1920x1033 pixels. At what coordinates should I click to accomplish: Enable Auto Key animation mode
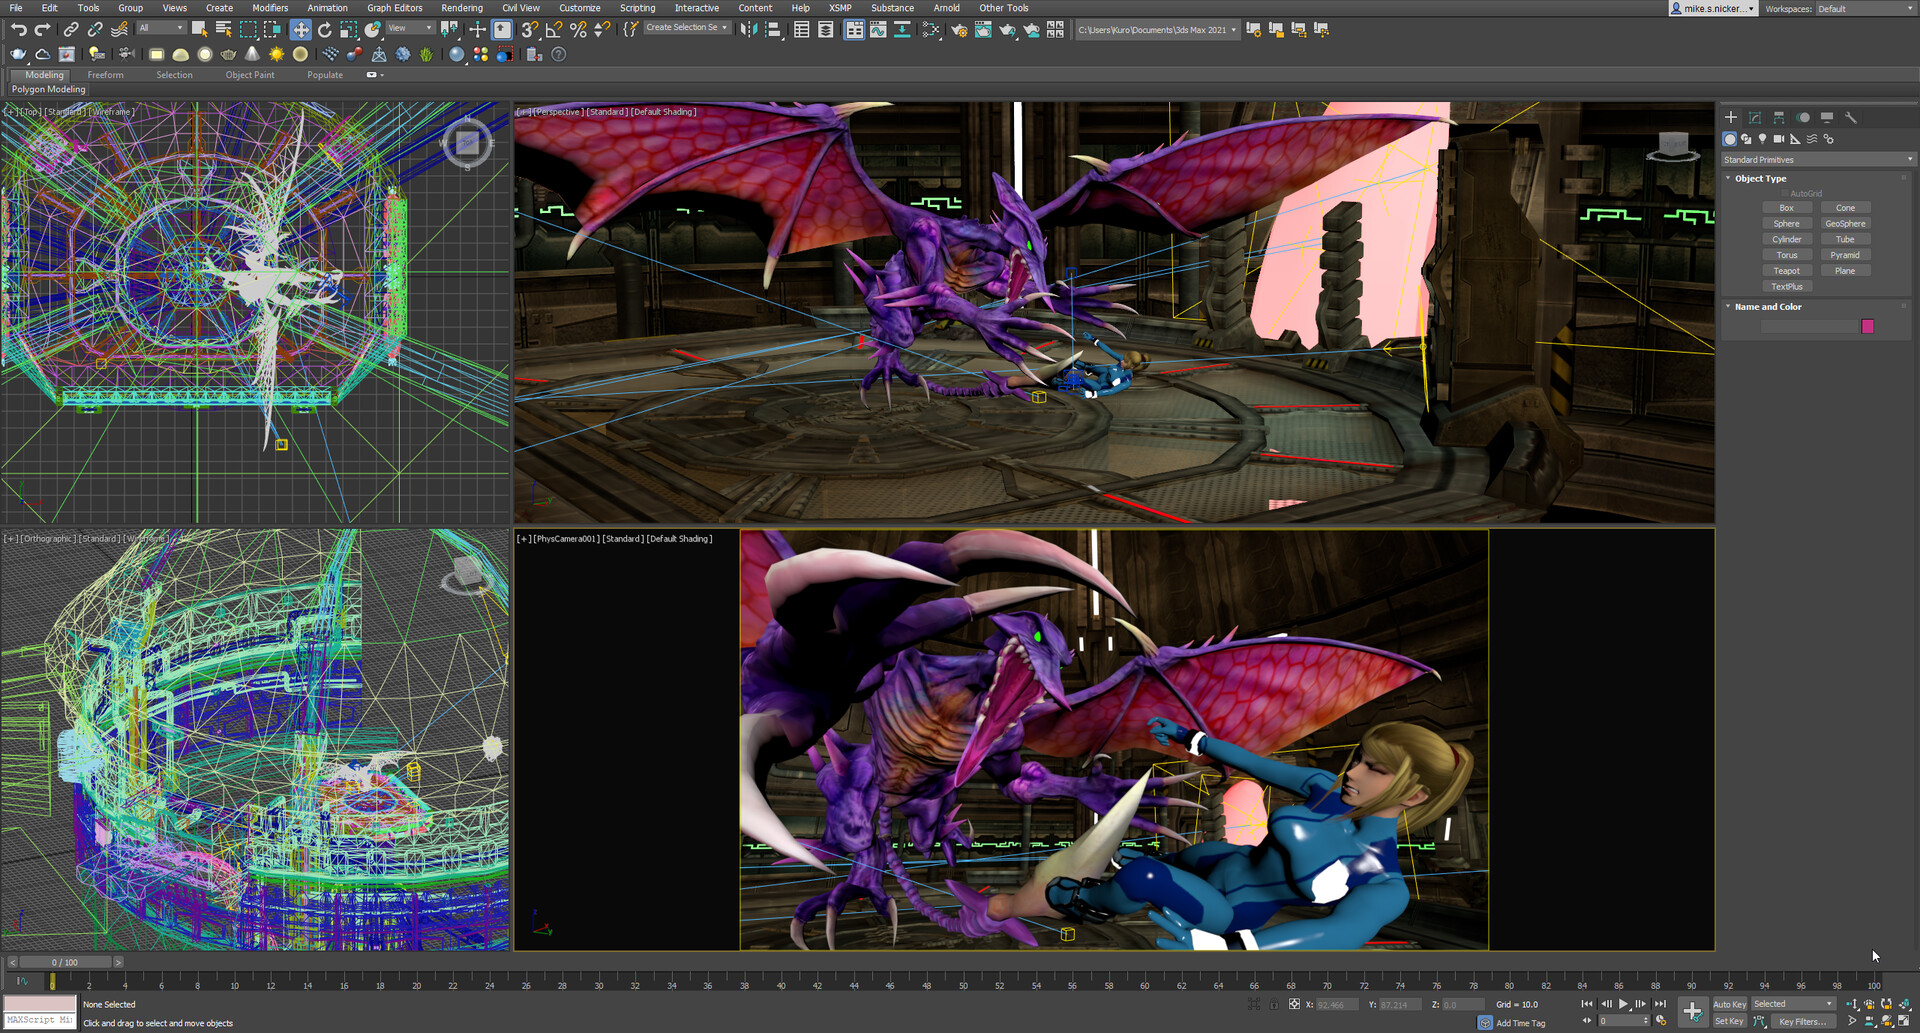[1730, 1004]
